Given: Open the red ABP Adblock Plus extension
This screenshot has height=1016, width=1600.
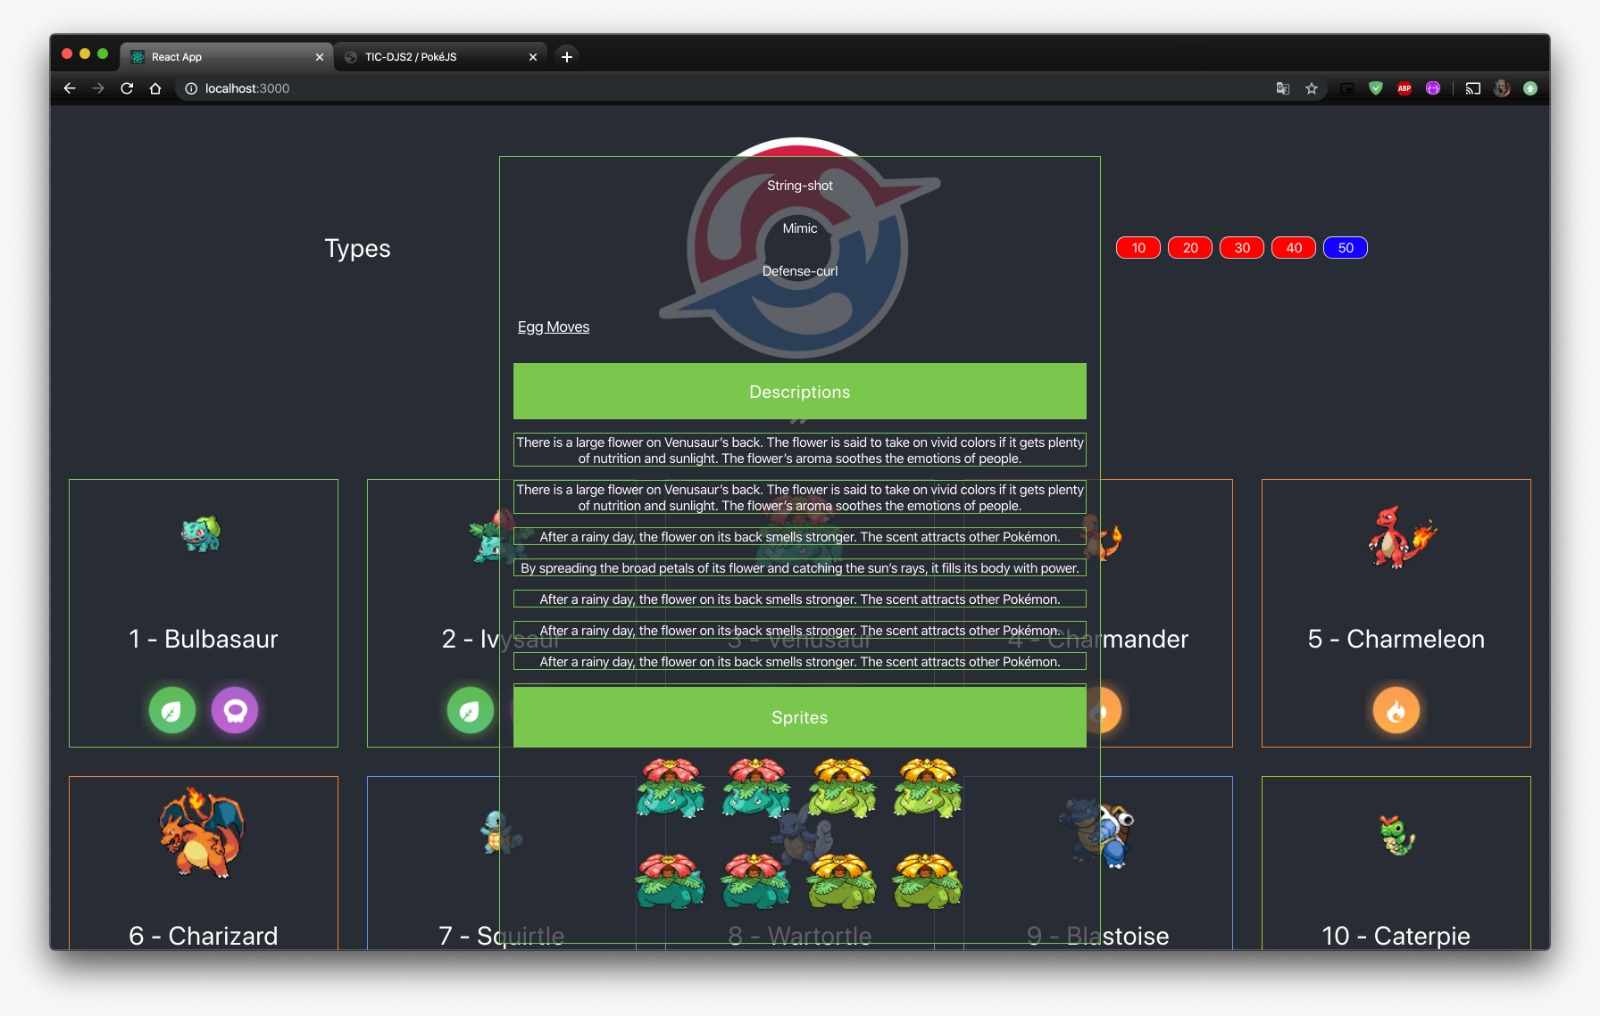Looking at the screenshot, I should tap(1404, 88).
